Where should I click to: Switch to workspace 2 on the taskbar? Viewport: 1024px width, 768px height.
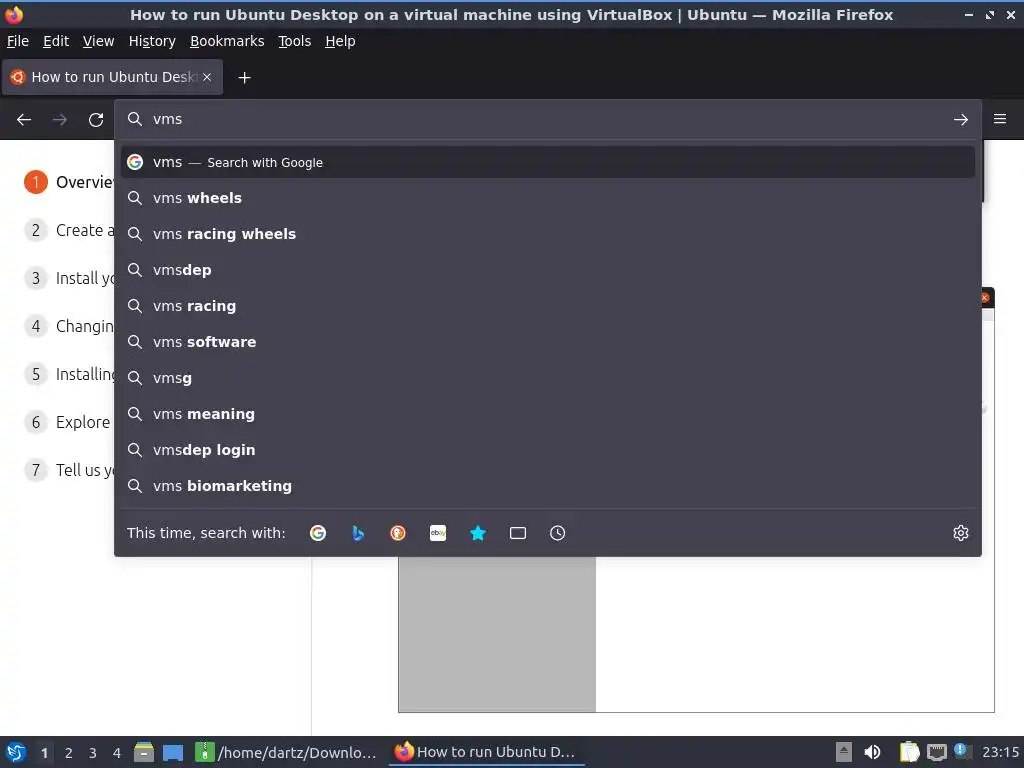[69, 753]
